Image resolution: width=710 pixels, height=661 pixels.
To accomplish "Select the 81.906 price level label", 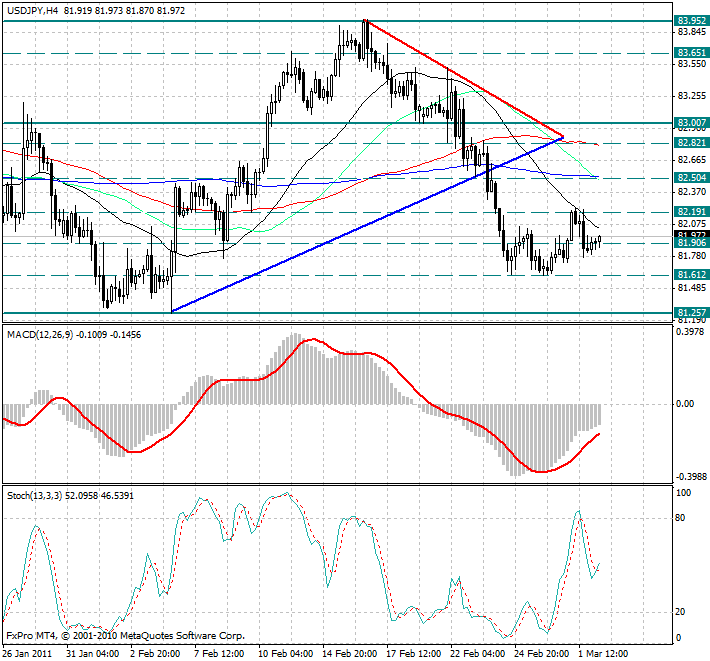I will (691, 243).
